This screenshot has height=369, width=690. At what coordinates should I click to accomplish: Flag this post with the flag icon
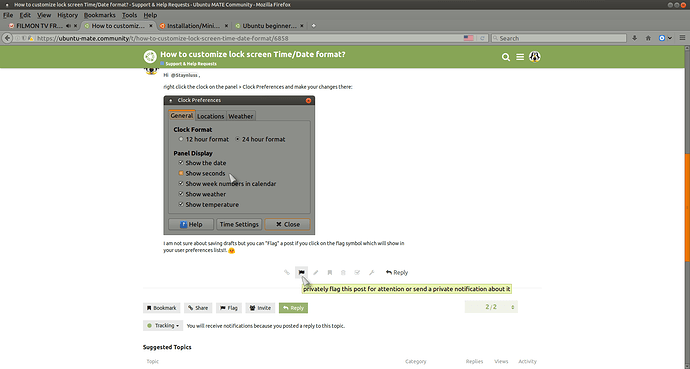[x=301, y=273]
